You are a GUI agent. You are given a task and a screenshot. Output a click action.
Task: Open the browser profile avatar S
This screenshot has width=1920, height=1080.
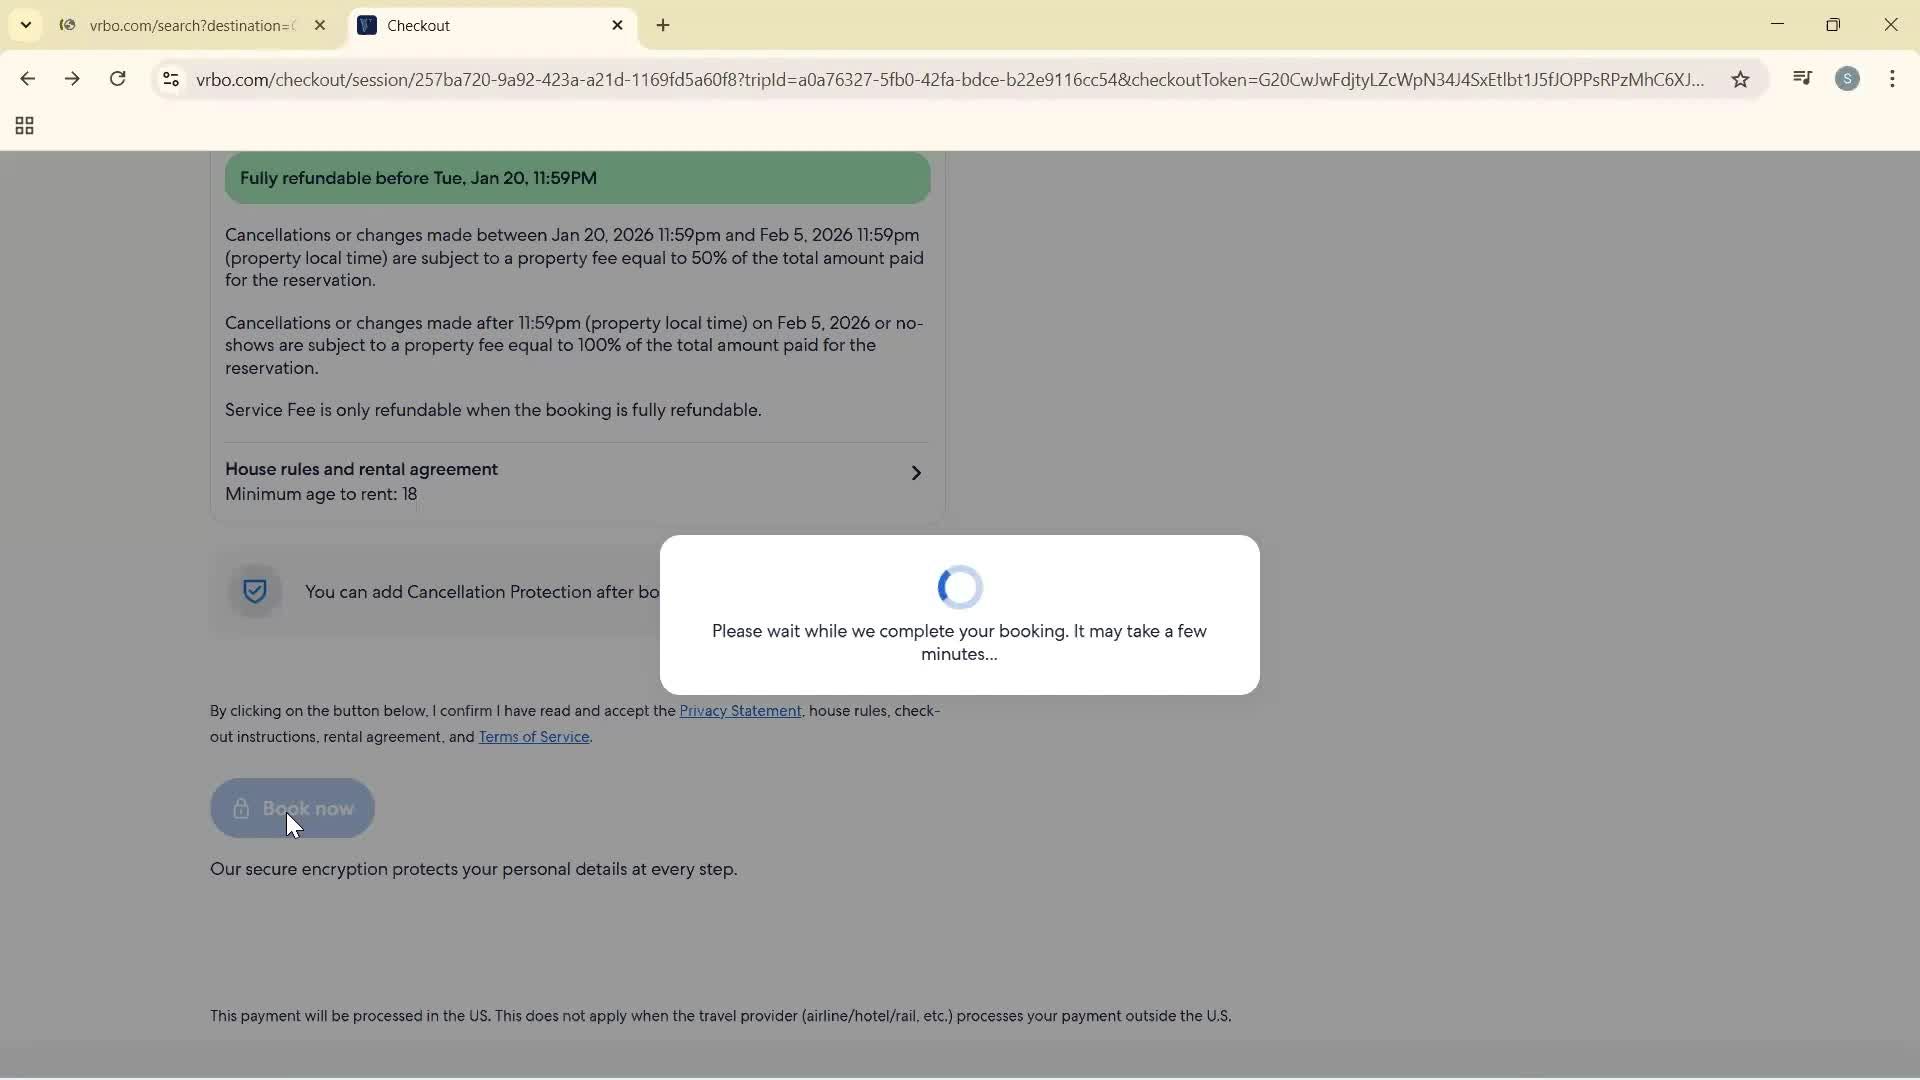[1849, 79]
